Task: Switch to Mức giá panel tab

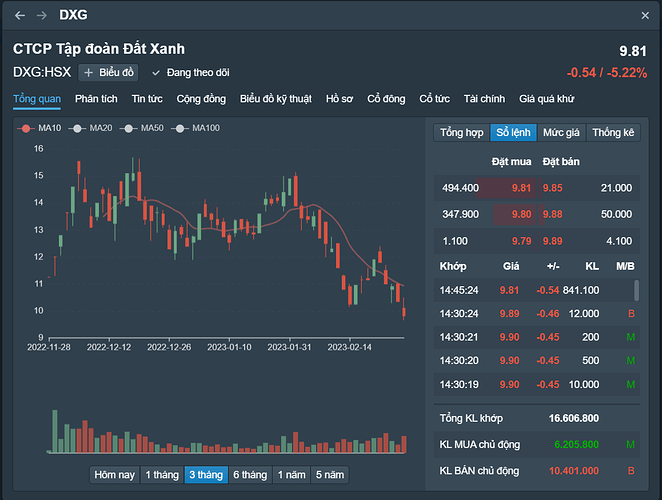Action: [560, 132]
